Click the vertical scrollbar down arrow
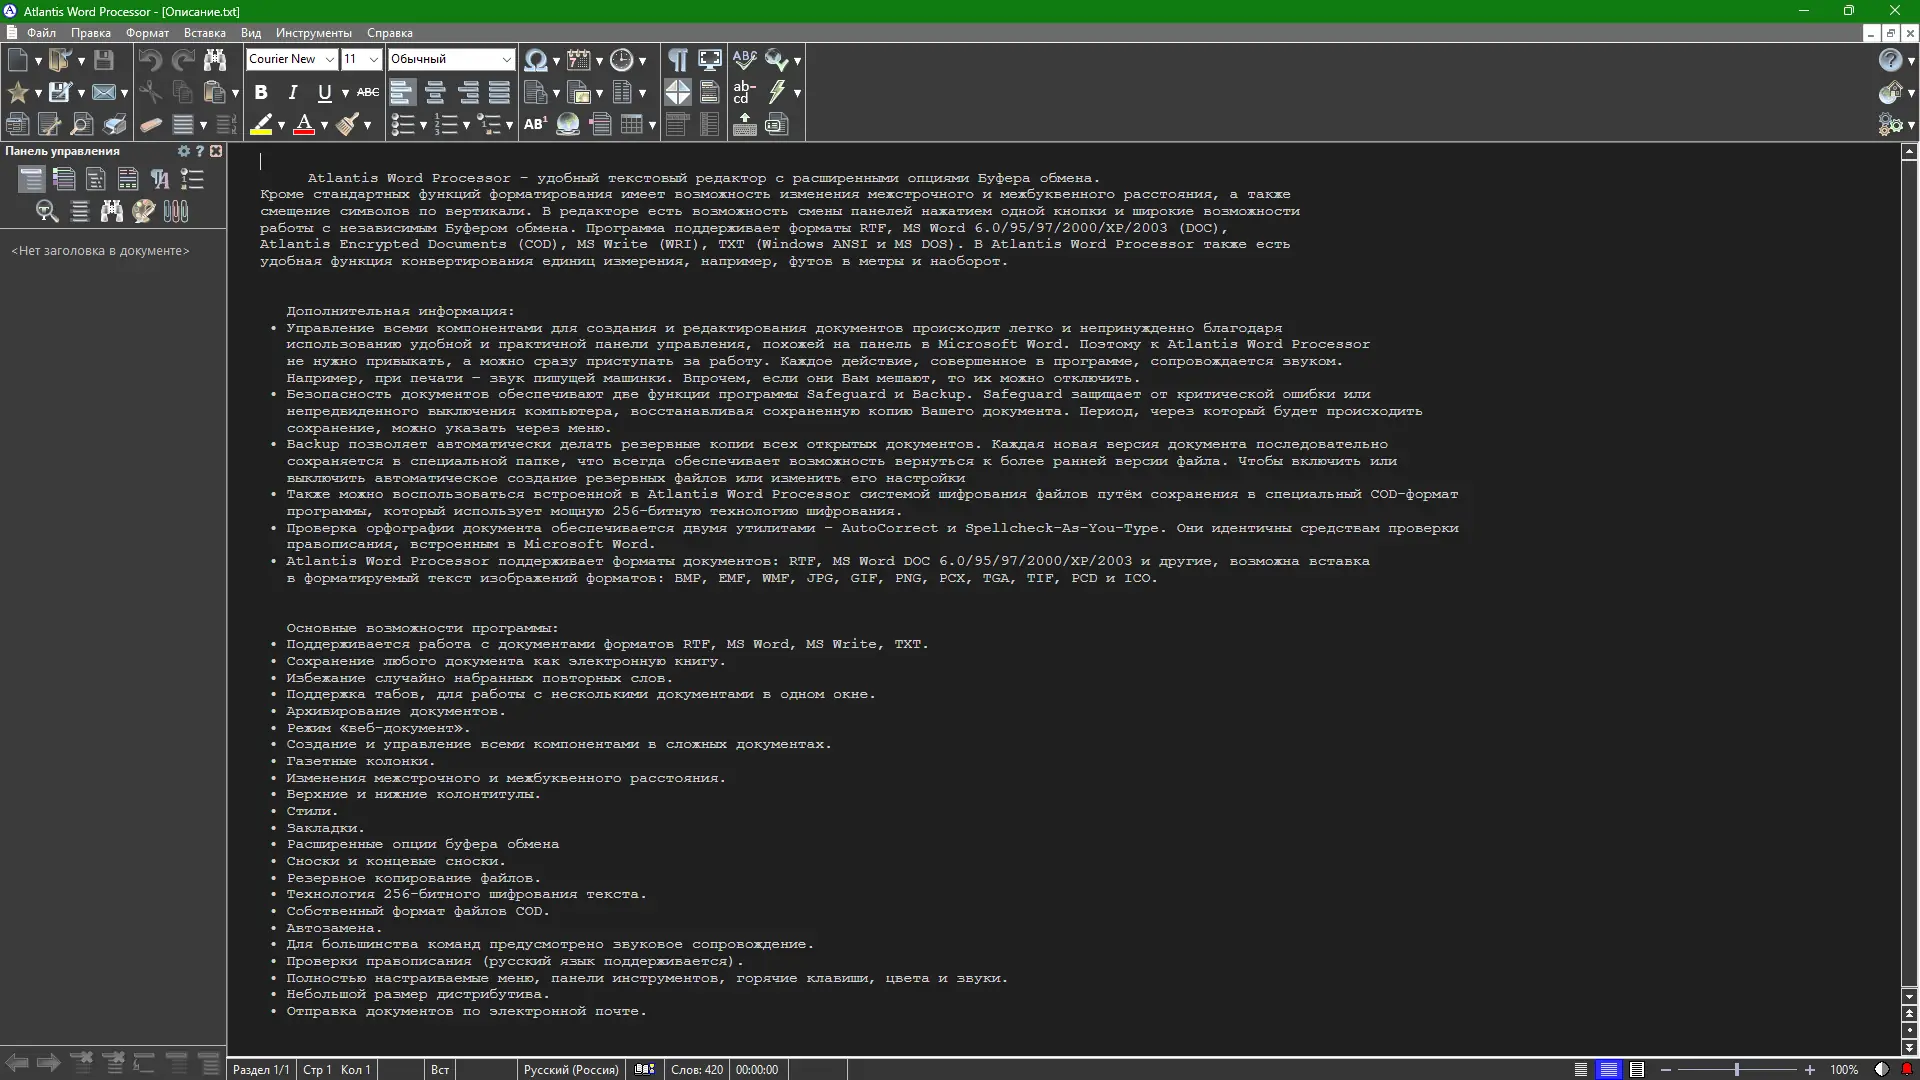This screenshot has height=1080, width=1920. [1908, 997]
